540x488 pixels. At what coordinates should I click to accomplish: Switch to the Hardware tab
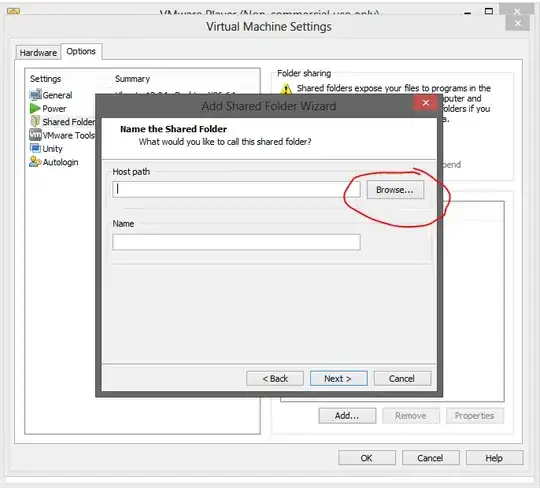(38, 53)
